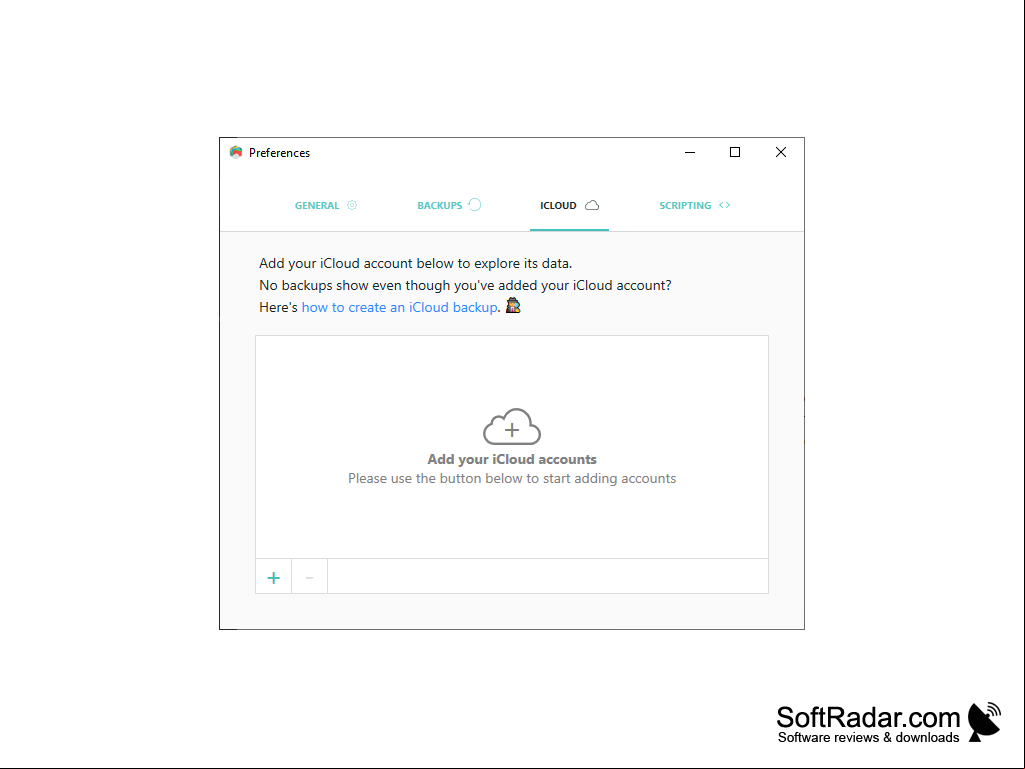Screen dimensions: 1025x769
Task: Close the Preferences window
Action: (781, 152)
